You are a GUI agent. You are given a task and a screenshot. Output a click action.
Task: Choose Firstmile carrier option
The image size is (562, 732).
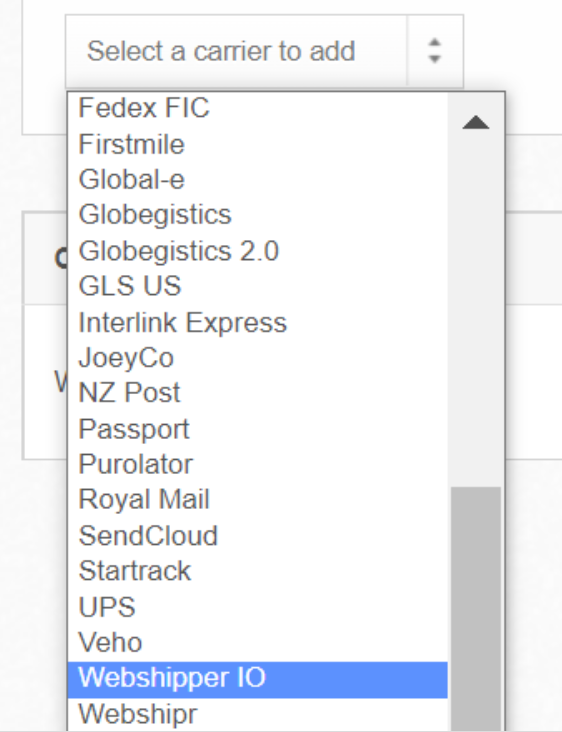(x=258, y=144)
